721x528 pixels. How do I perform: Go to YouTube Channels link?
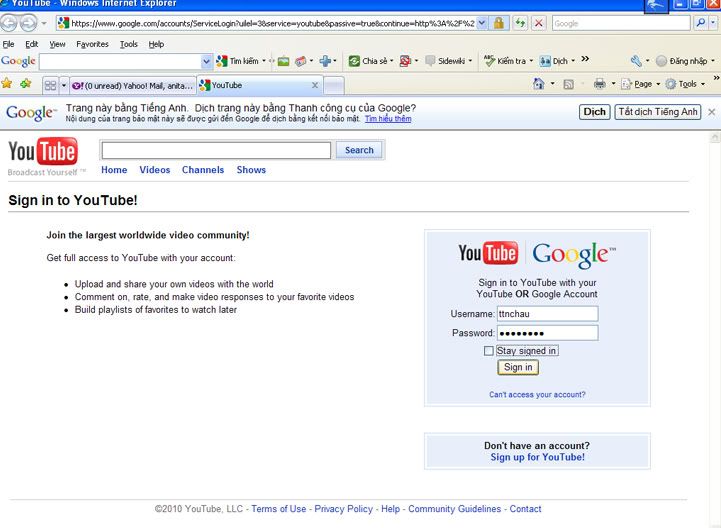coord(203,170)
